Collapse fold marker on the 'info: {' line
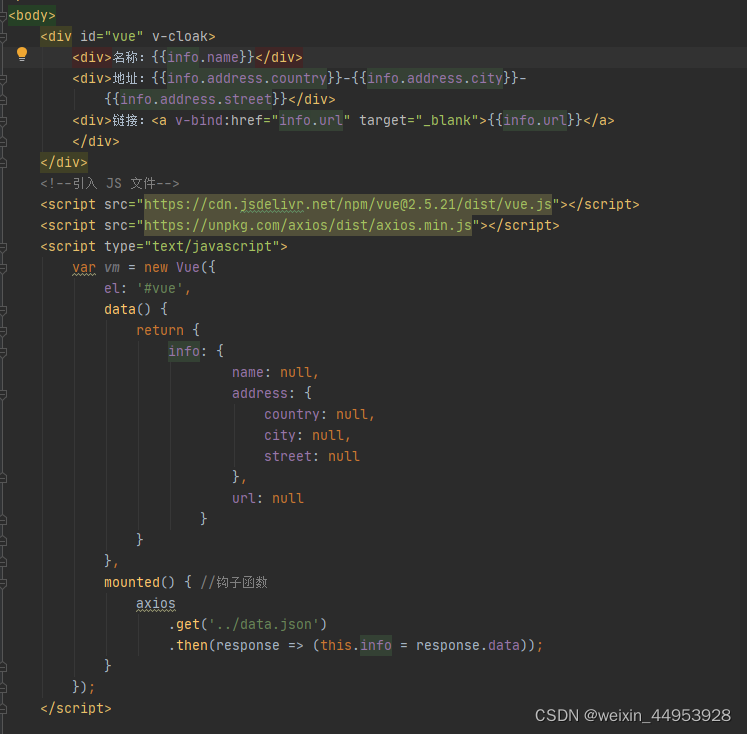Image resolution: width=747 pixels, height=734 pixels. [x=2, y=352]
